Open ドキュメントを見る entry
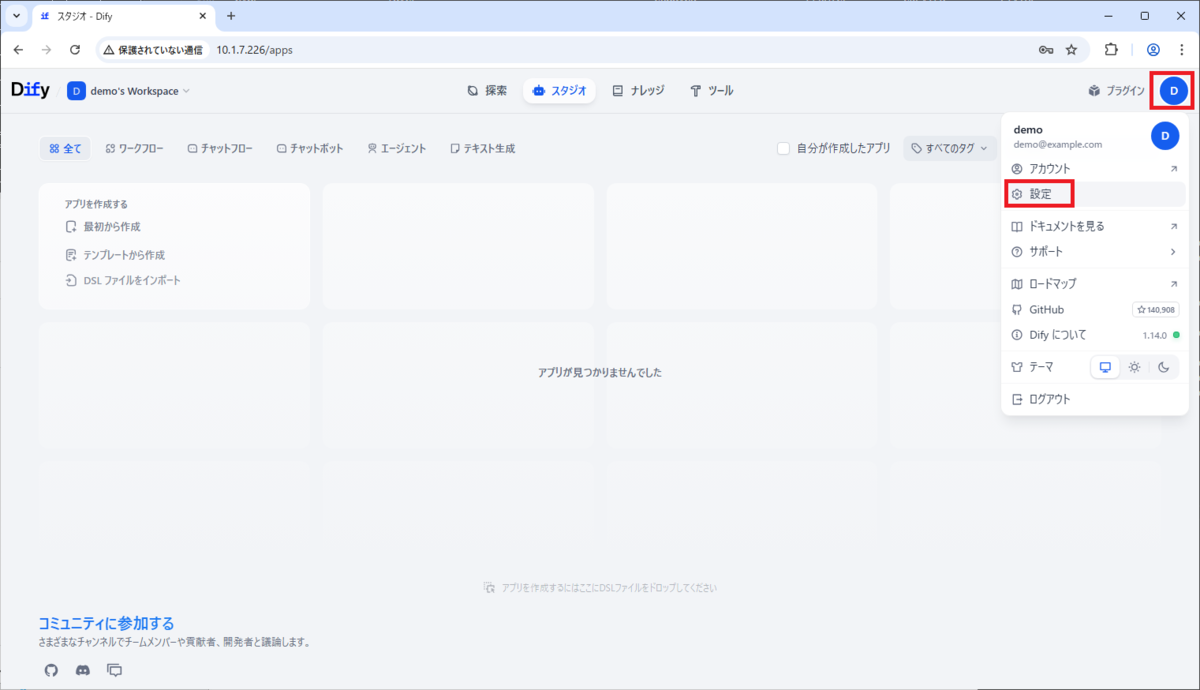Image resolution: width=1200 pixels, height=690 pixels. pyautogui.click(x=1094, y=226)
